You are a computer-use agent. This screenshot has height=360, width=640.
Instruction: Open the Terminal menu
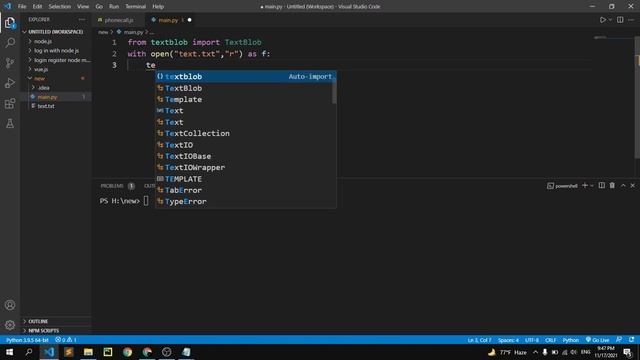tap(136, 7)
